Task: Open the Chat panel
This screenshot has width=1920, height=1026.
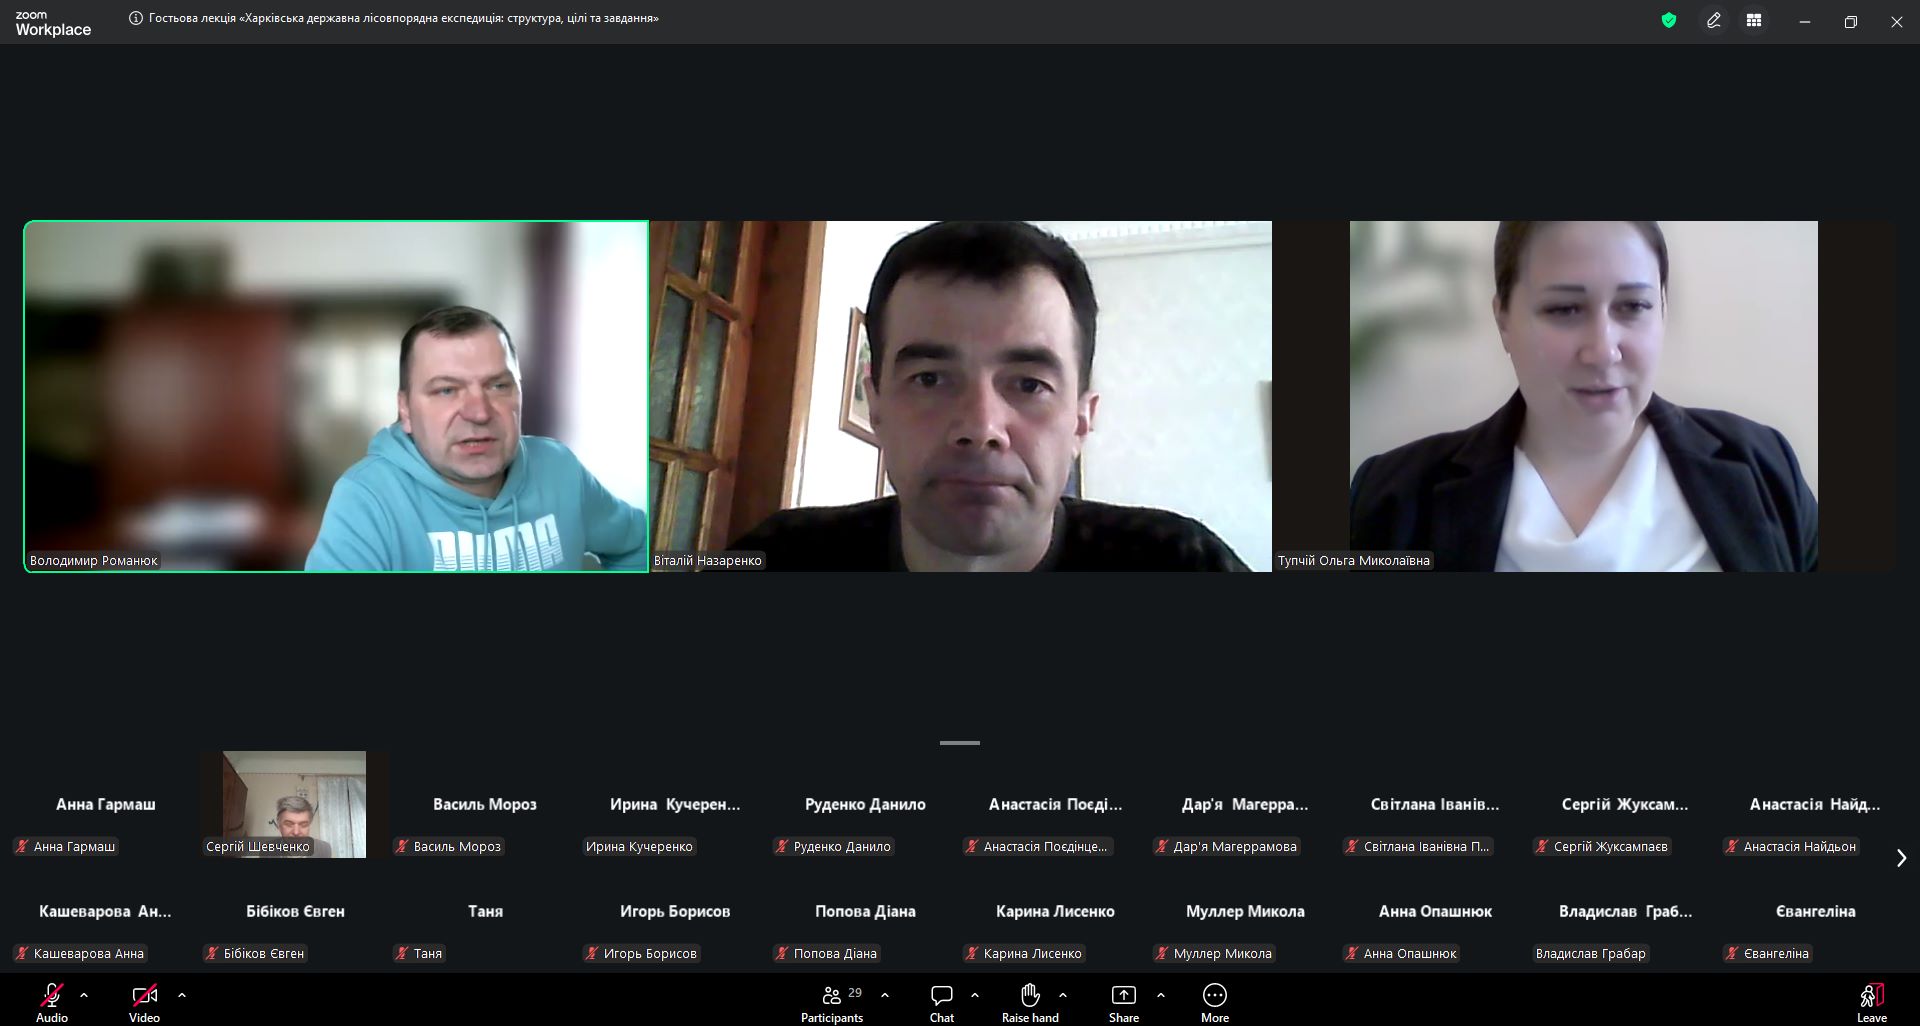Action: (x=941, y=1002)
